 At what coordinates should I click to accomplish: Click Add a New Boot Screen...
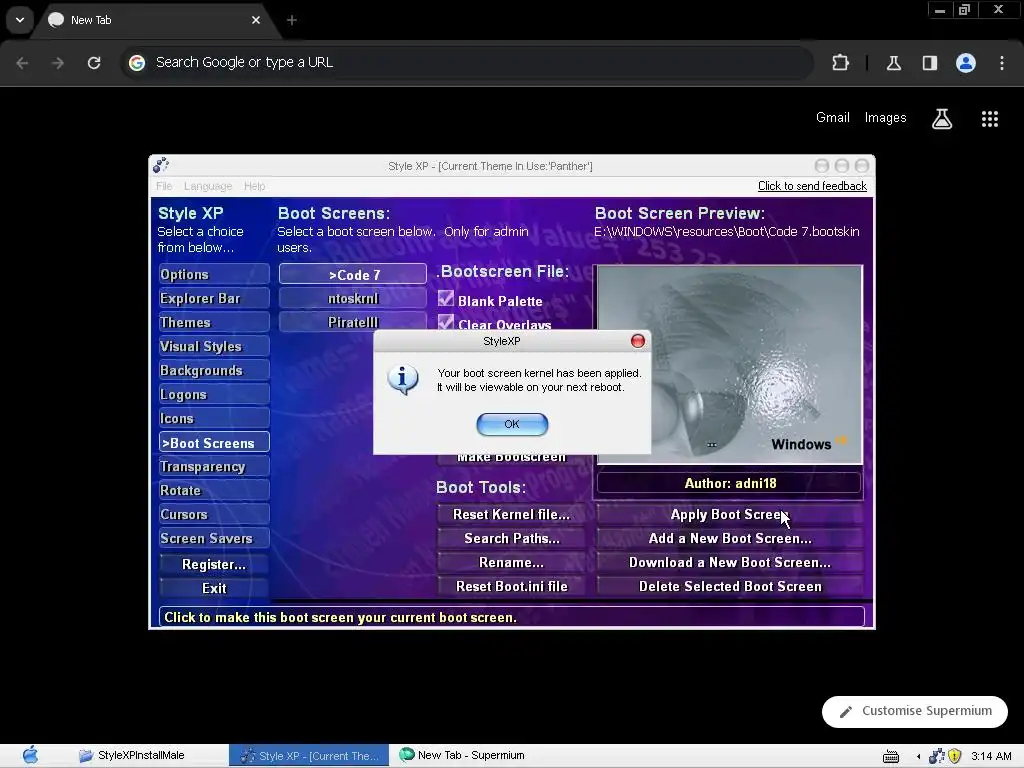tap(729, 538)
